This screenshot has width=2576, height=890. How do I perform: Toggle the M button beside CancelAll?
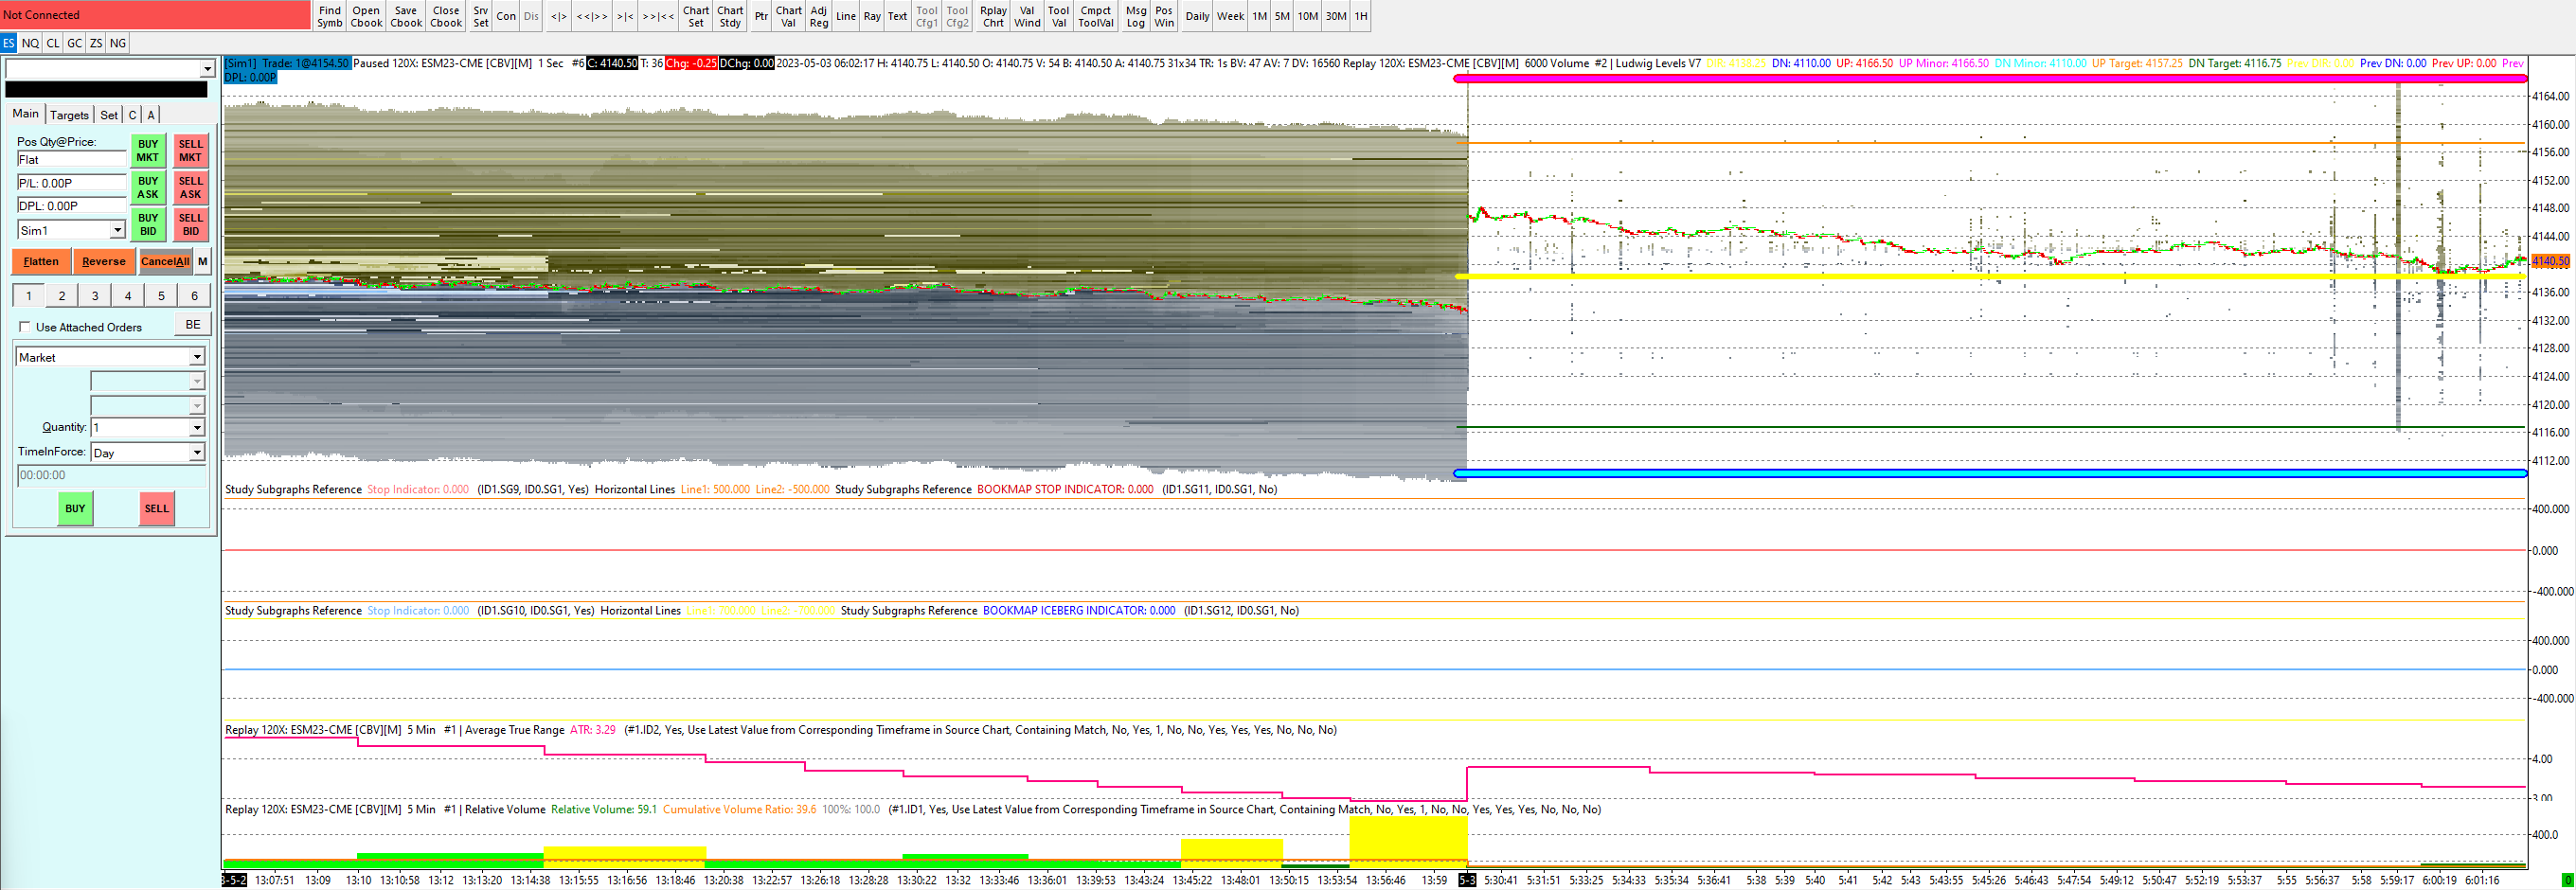[x=203, y=261]
